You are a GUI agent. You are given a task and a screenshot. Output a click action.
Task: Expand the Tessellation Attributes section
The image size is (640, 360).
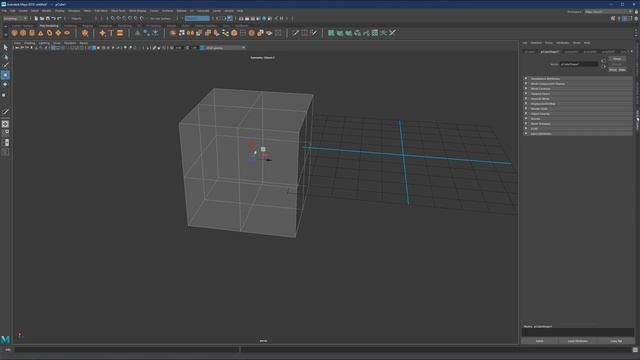578,79
